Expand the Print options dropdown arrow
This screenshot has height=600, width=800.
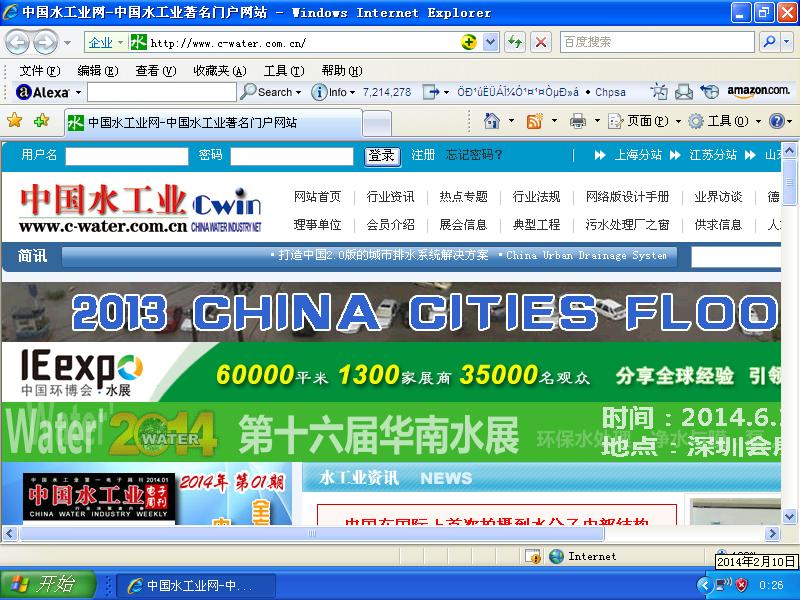[x=597, y=121]
